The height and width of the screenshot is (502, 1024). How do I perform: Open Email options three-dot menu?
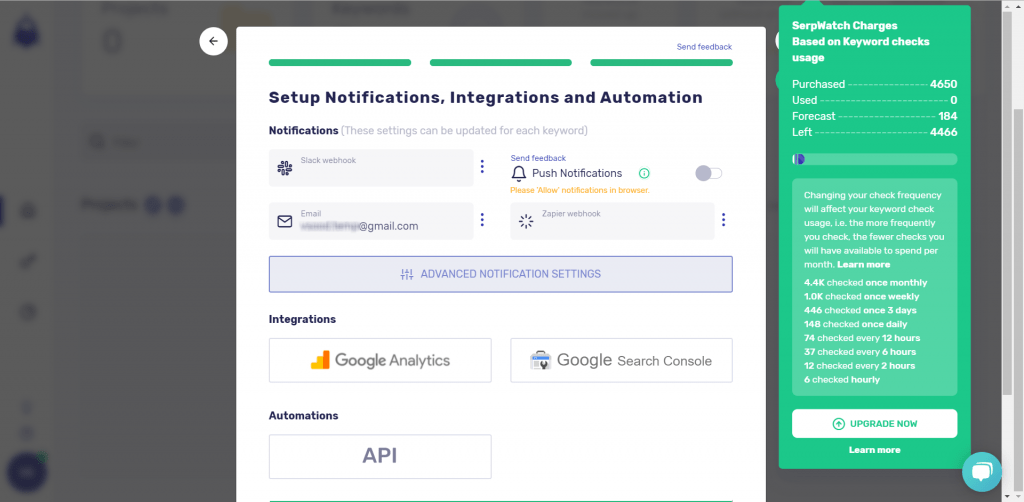point(482,220)
